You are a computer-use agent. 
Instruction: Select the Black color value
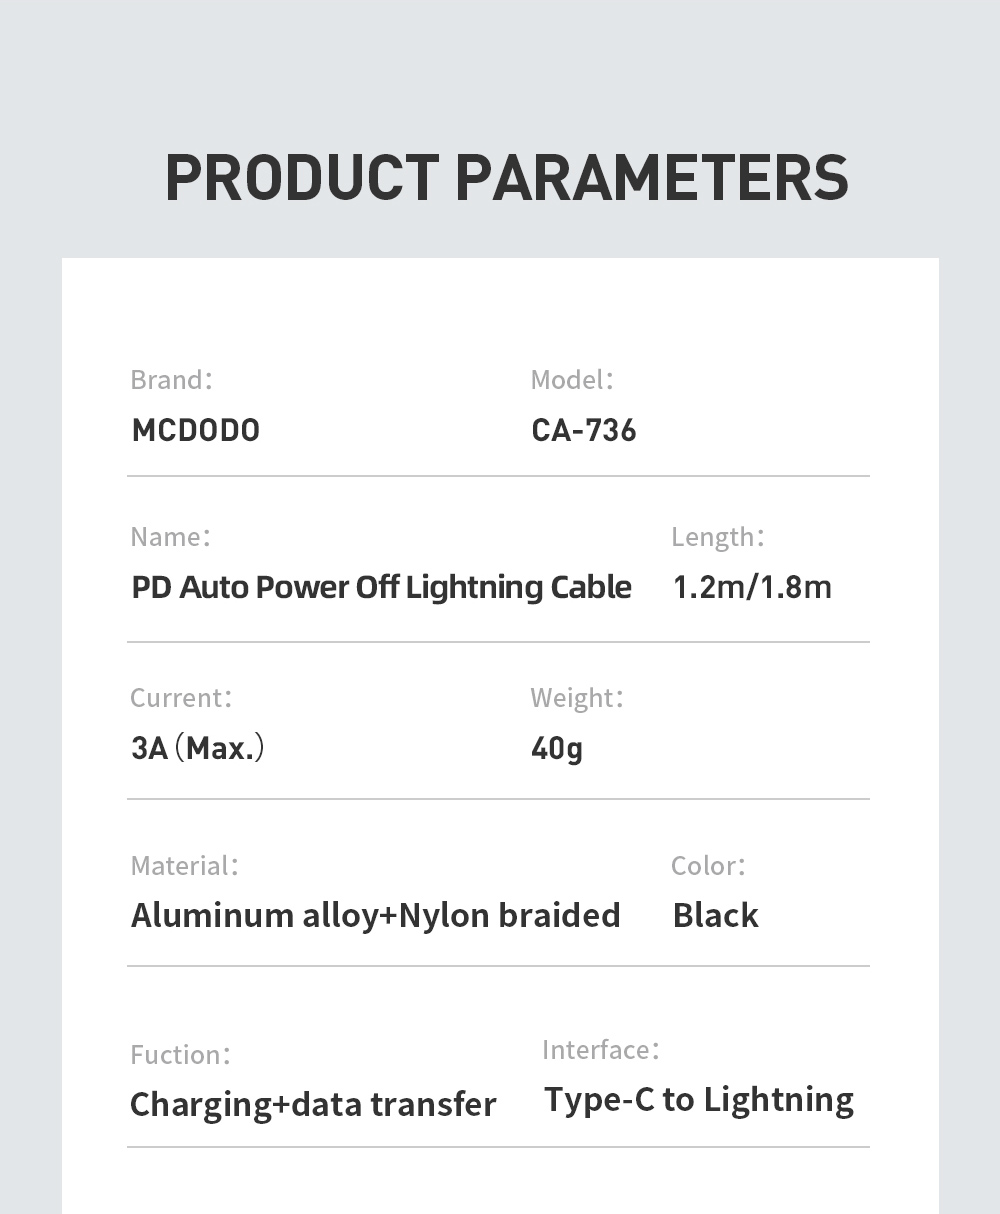[716, 915]
